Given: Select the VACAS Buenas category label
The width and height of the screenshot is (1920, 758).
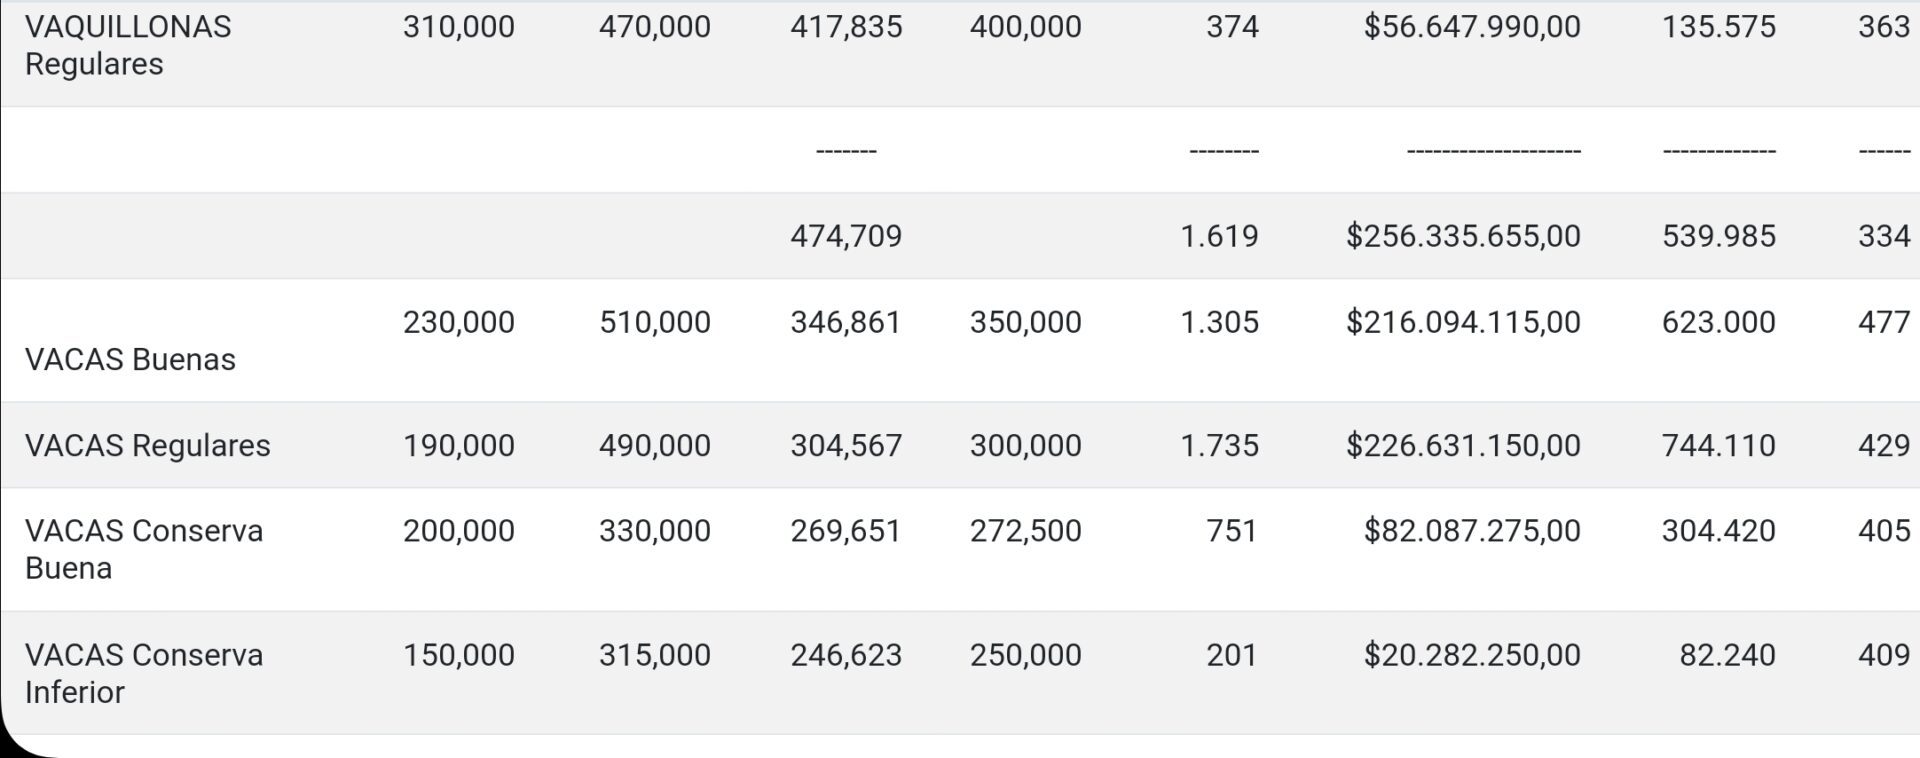Looking at the screenshot, I should [x=130, y=359].
